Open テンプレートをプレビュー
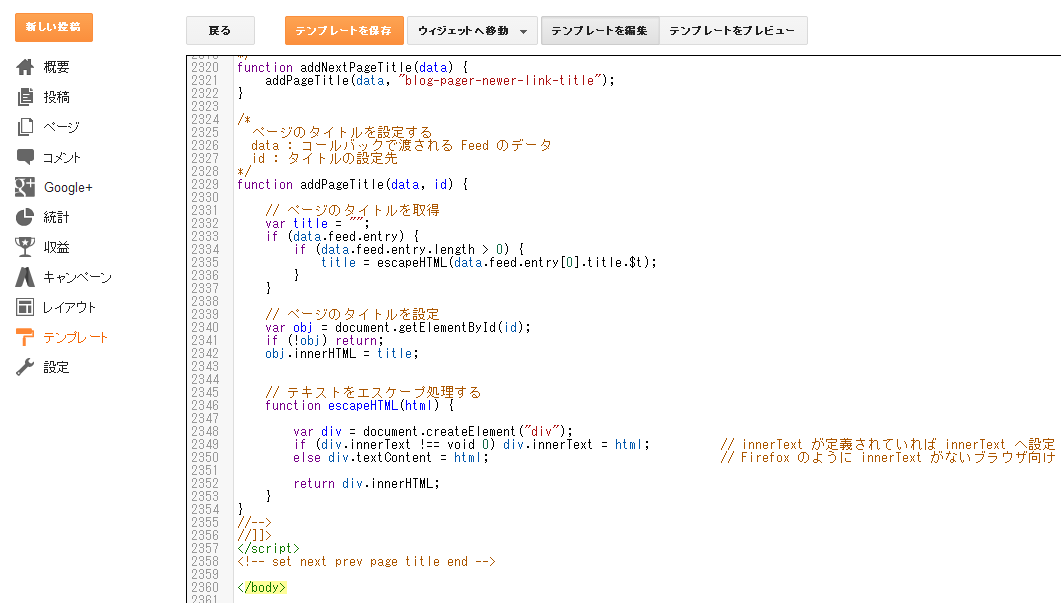Image resolution: width=1061 pixels, height=603 pixels. click(x=730, y=30)
